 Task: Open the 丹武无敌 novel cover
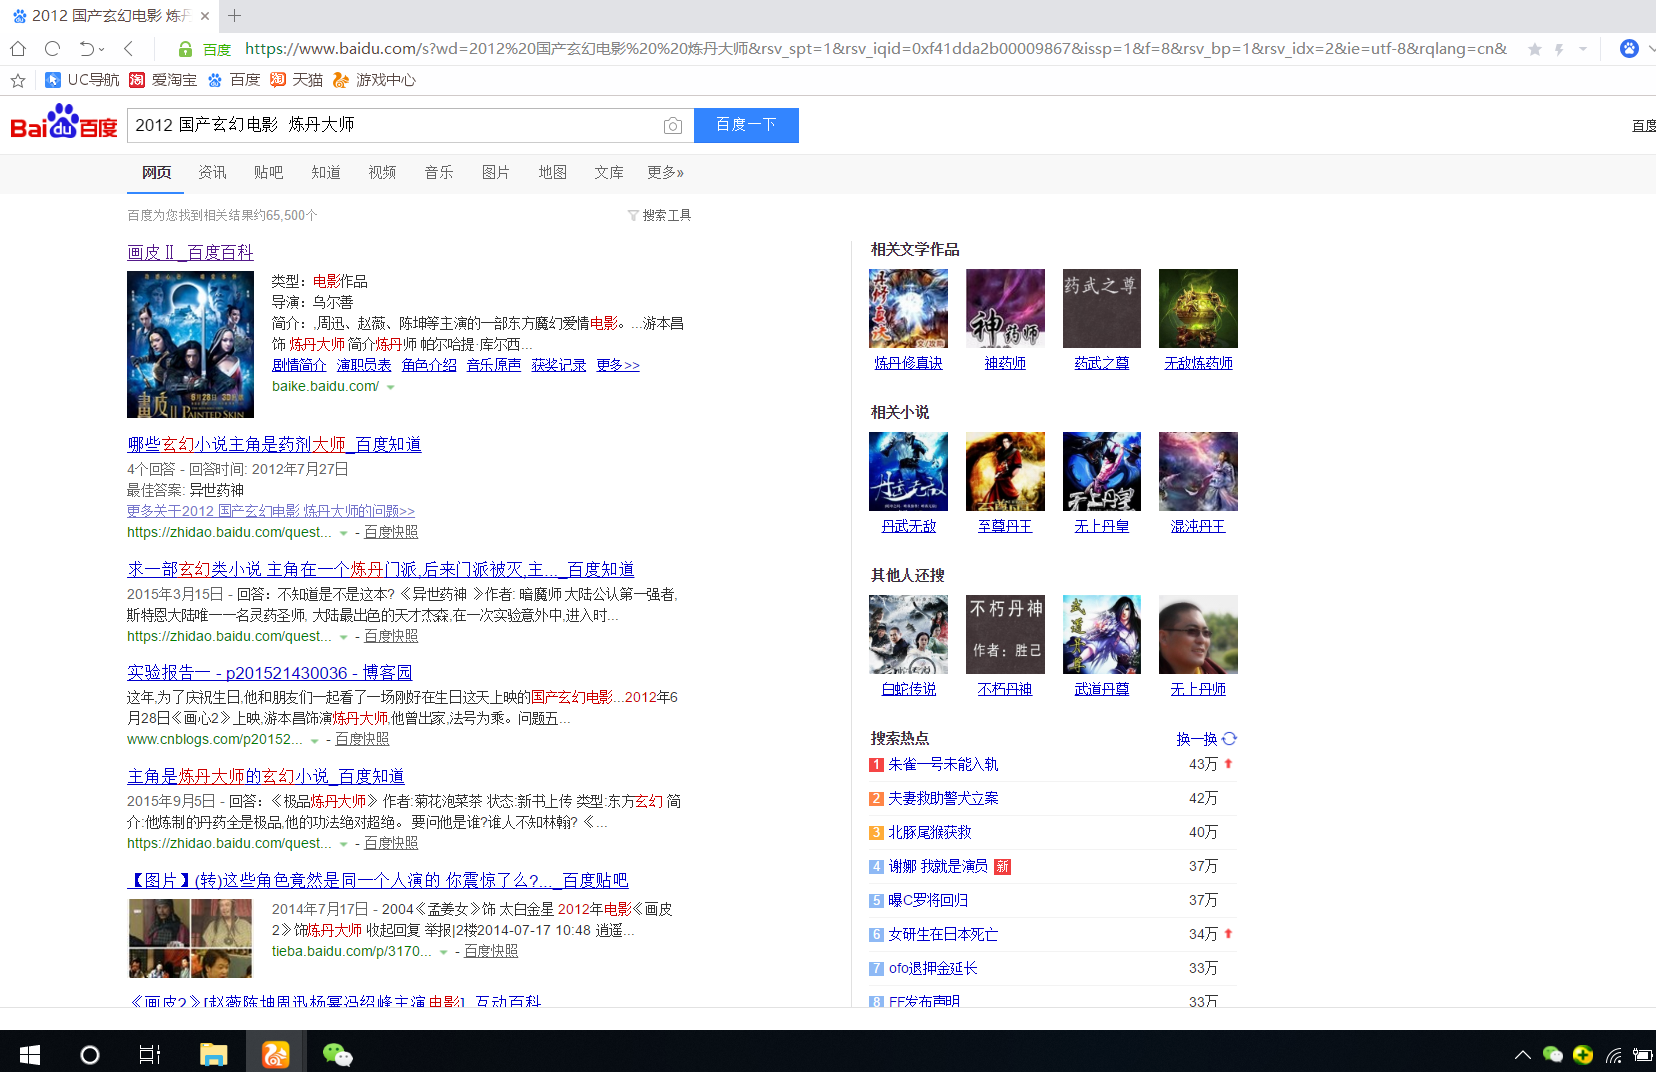pos(908,472)
